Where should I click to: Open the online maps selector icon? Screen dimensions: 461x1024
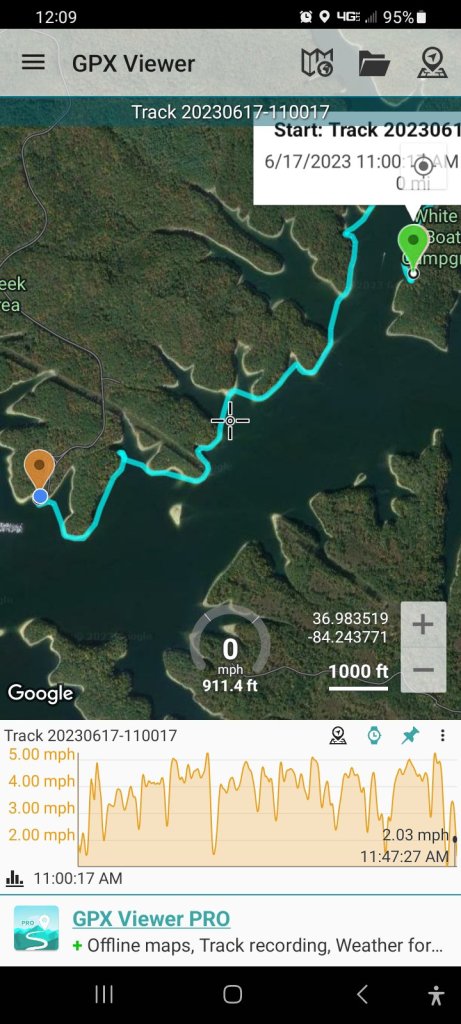pyautogui.click(x=317, y=63)
